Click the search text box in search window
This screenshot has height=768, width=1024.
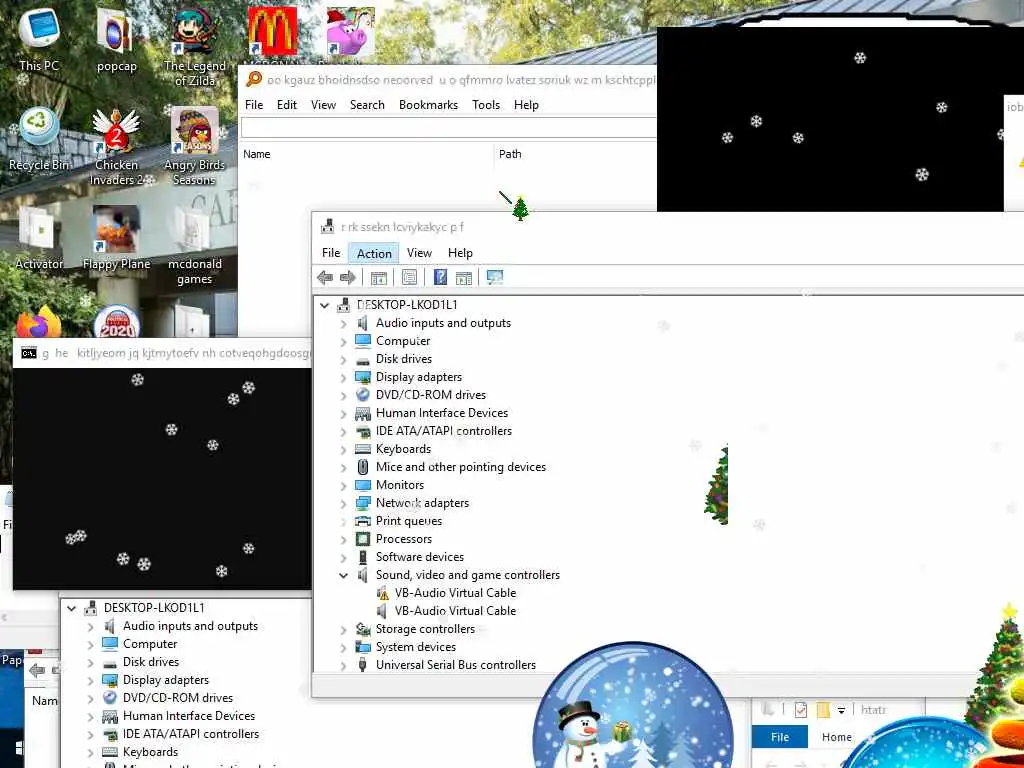[x=449, y=127]
